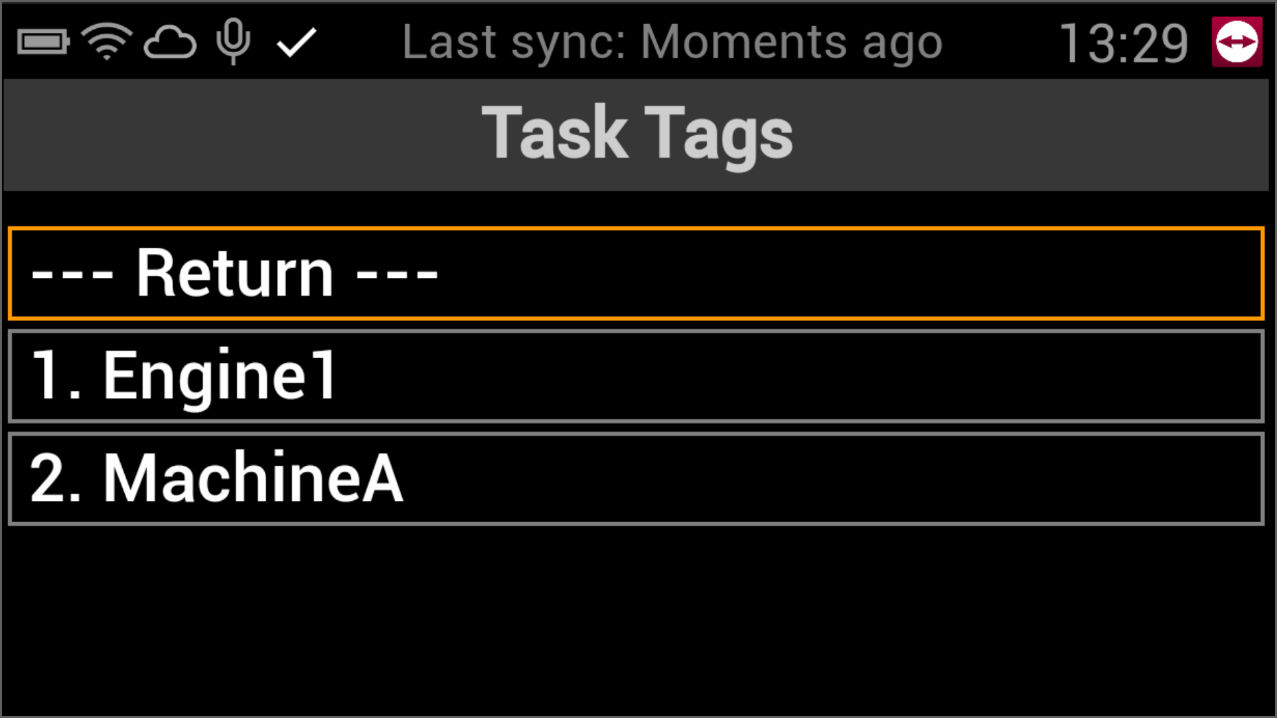Click the sync checkmark icon

coord(297,43)
